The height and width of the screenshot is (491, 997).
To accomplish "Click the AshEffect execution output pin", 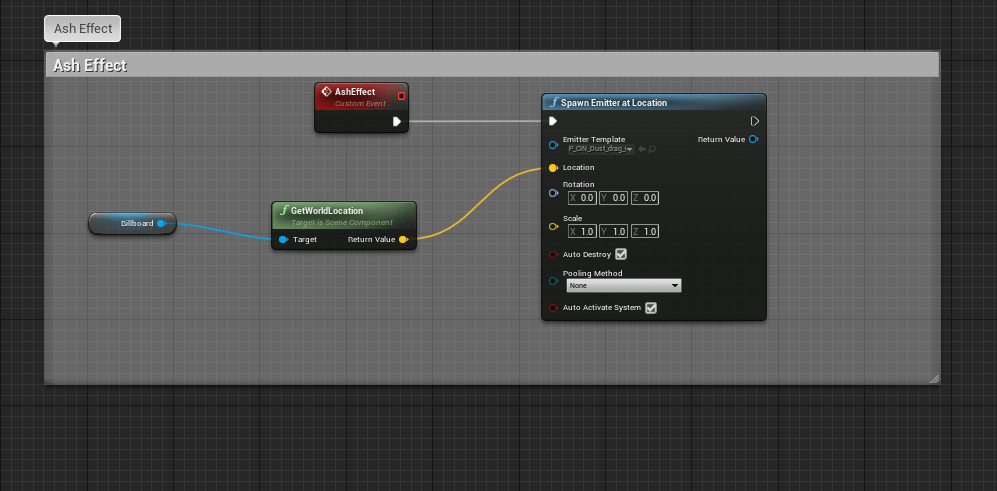I will tap(397, 122).
